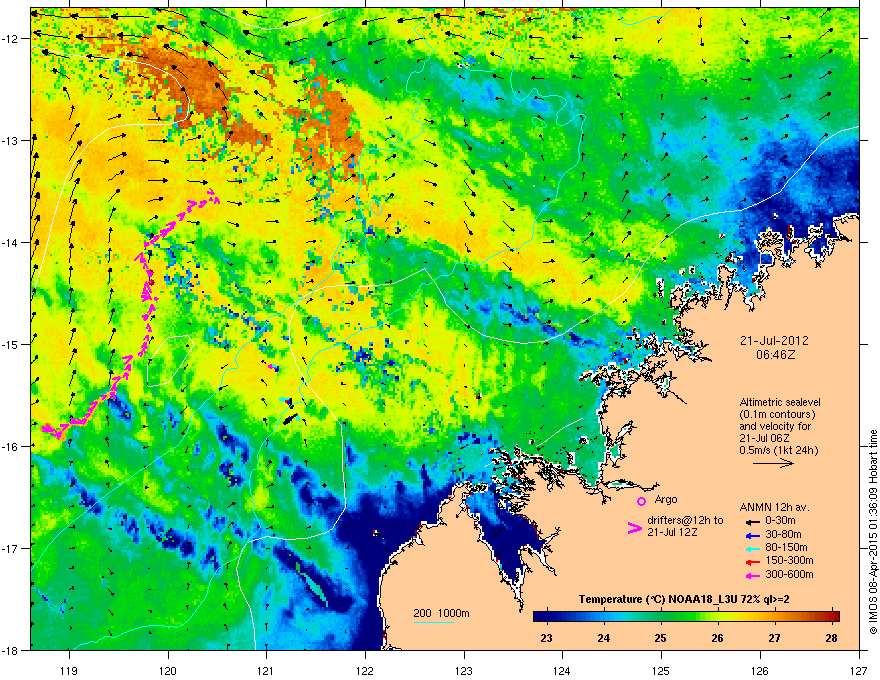Click the blue 30-80m ANMN arrow
Image resolution: width=880 pixels, height=680 pixels.
(751, 535)
